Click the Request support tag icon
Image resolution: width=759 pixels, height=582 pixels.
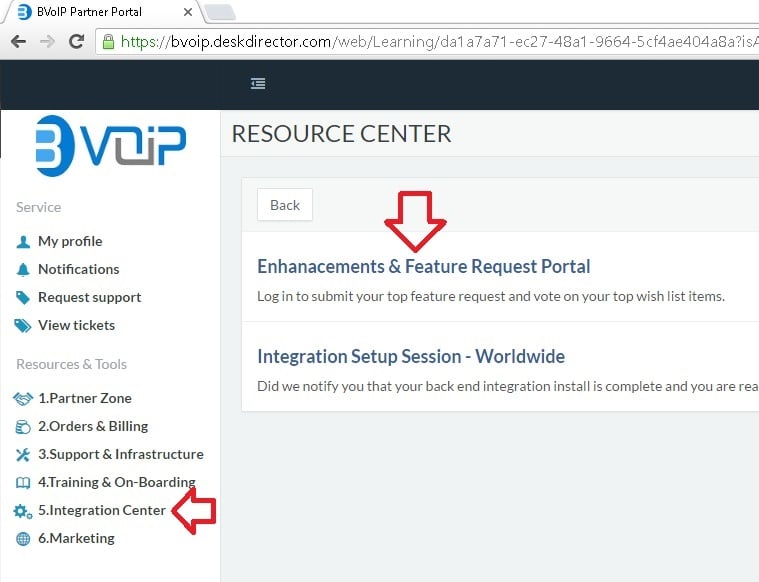point(23,297)
